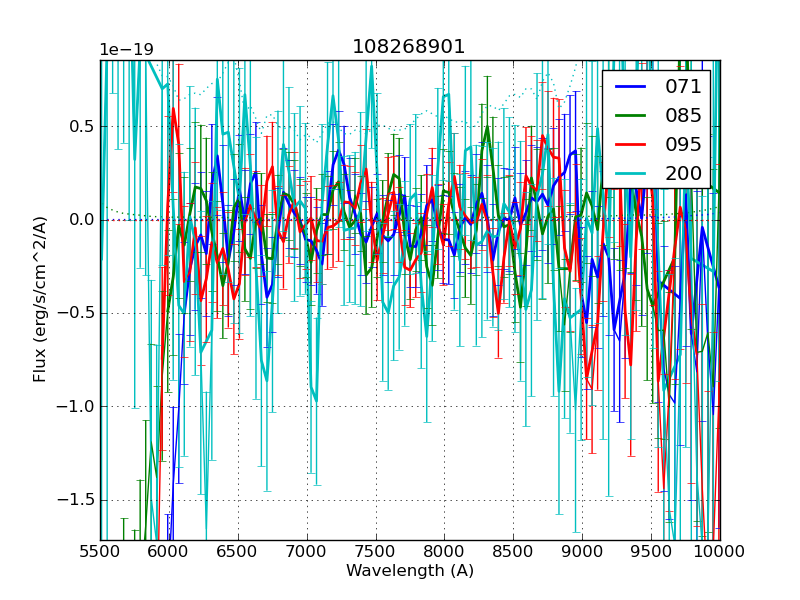Click the green line swatch for 085

click(x=632, y=115)
